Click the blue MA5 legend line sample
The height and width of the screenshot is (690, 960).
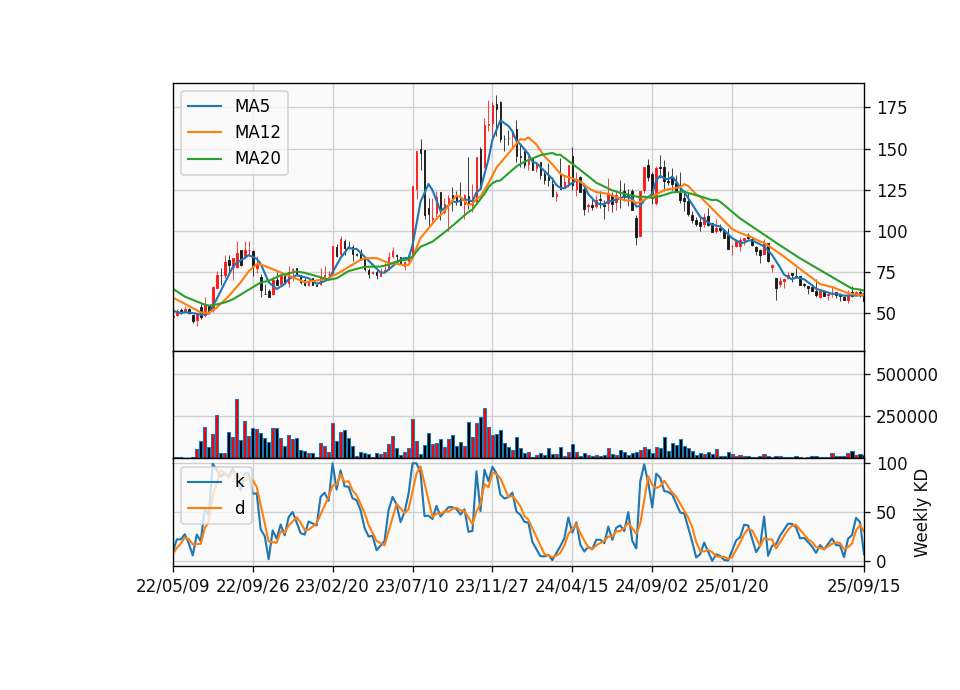pyautogui.click(x=204, y=107)
